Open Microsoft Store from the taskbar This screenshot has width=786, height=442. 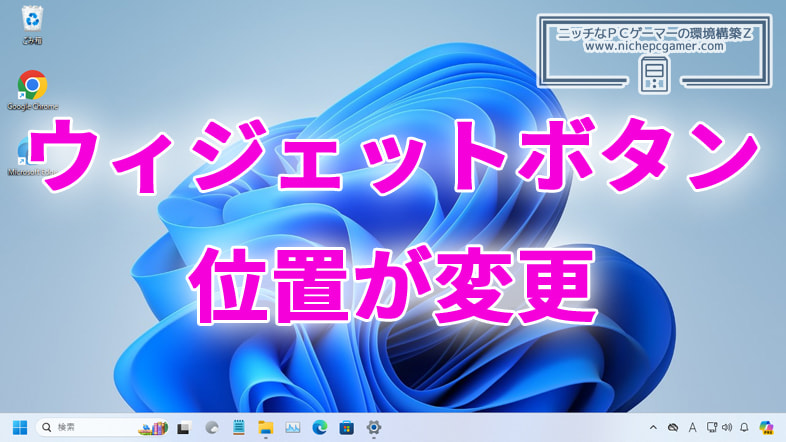346,427
